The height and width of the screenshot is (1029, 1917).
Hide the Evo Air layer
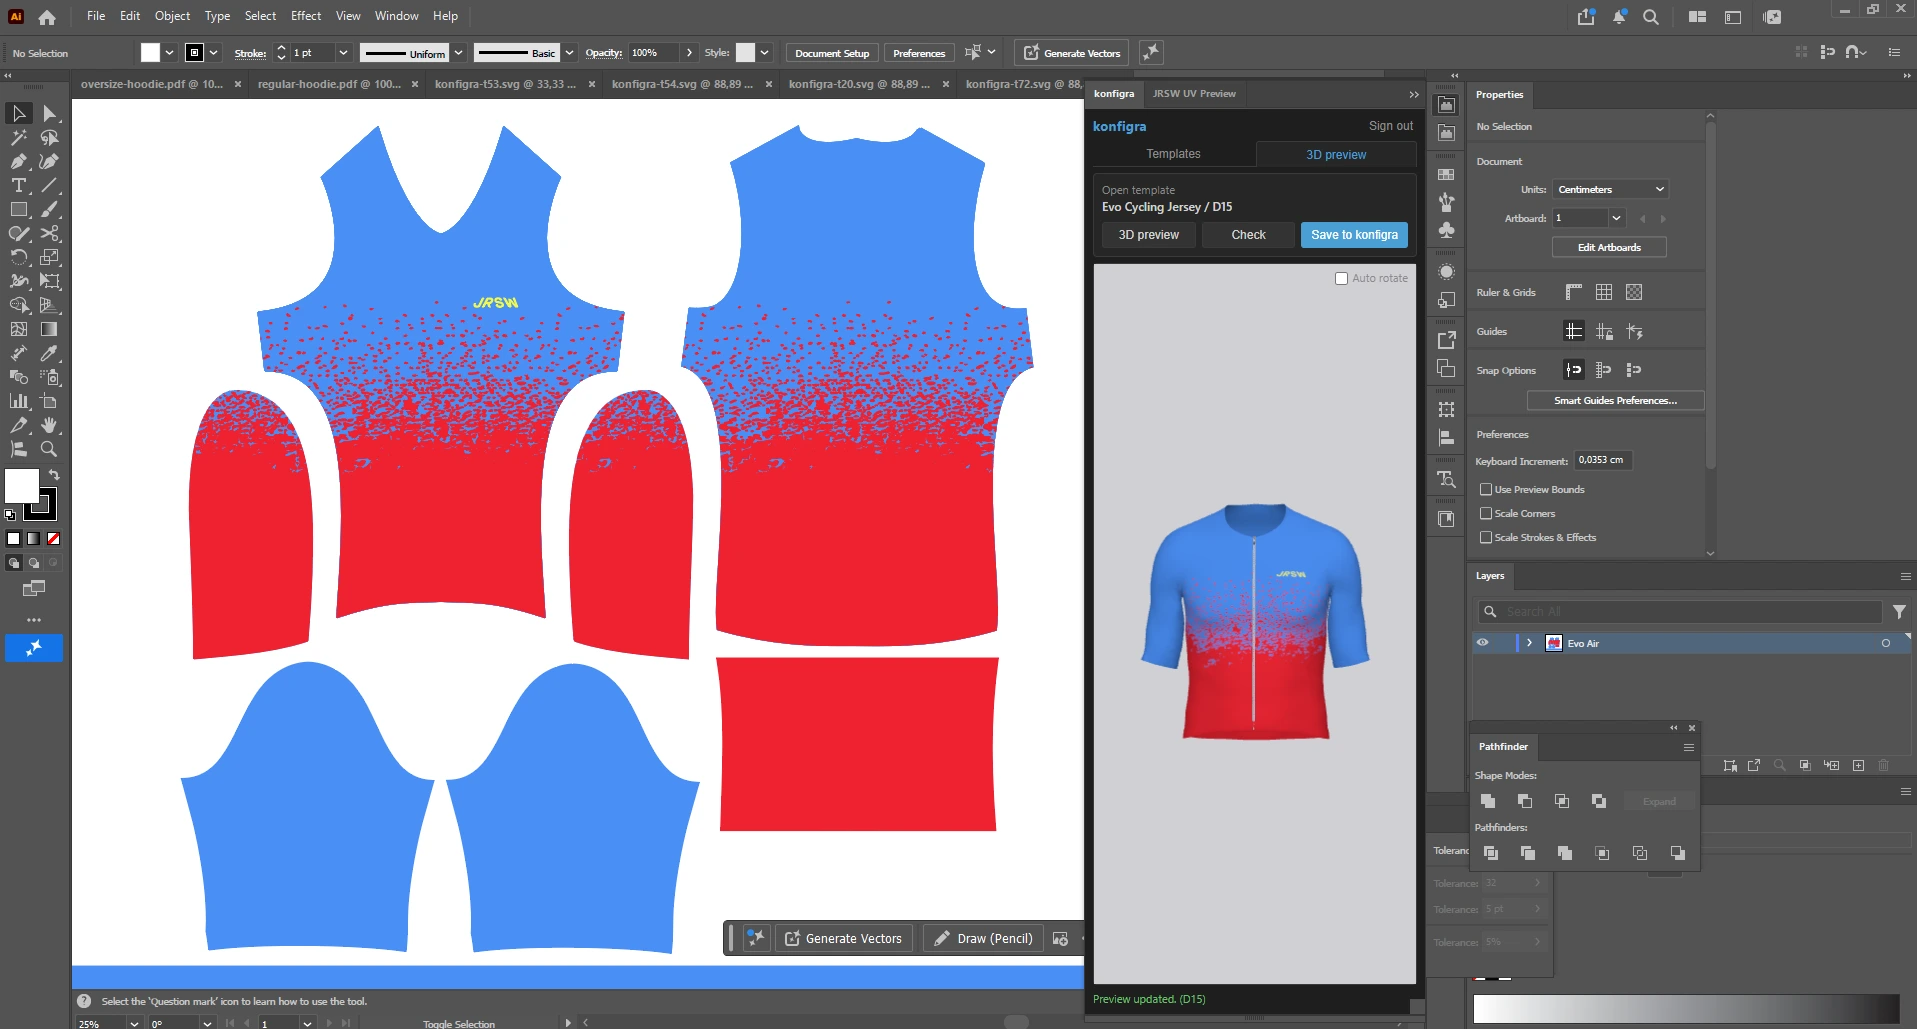coord(1483,643)
